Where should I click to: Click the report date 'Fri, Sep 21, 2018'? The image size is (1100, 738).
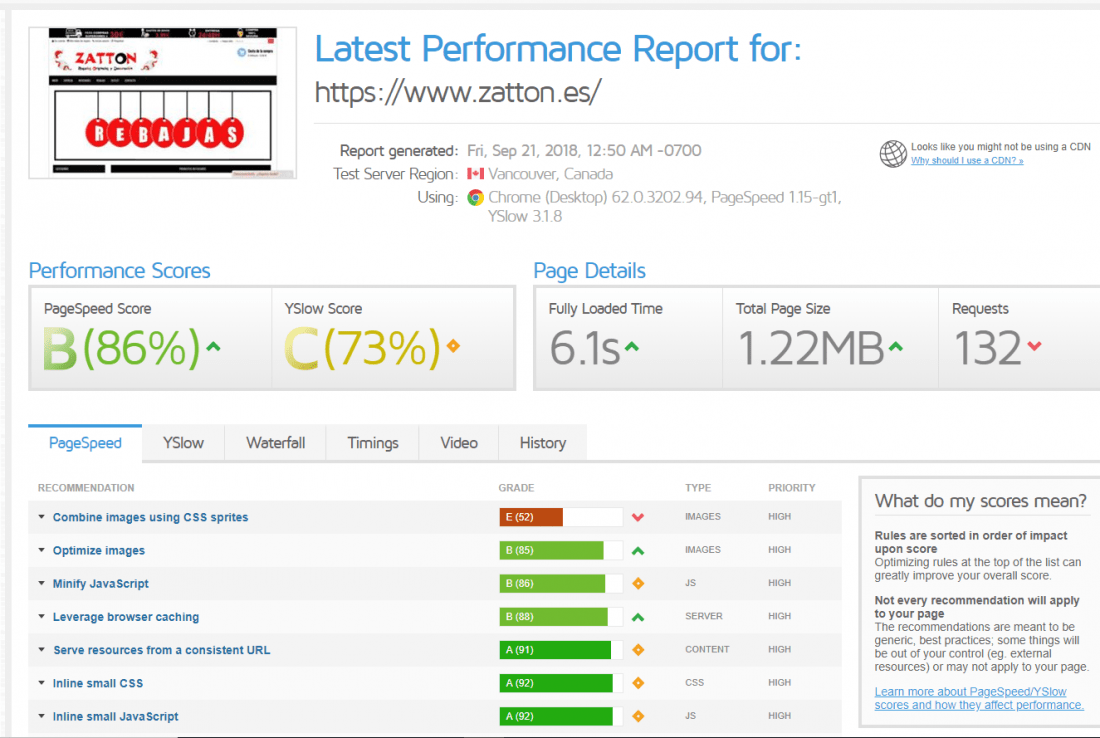523,151
